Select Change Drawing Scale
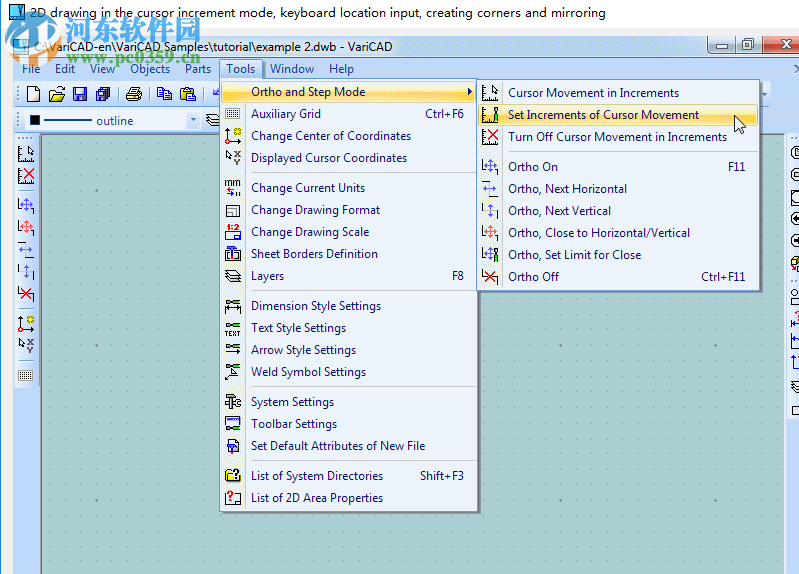This screenshot has width=799, height=574. point(349,231)
